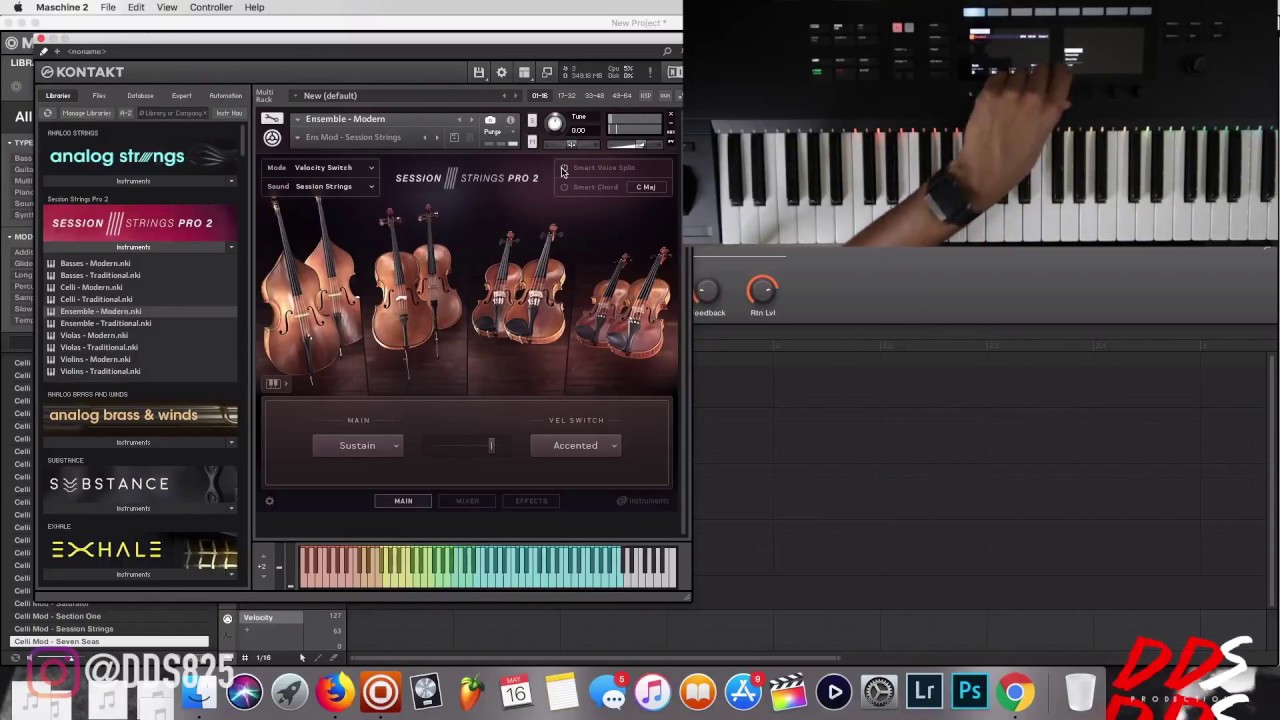This screenshot has width=1280, height=720.
Task: Open the Vel Switch Accented dropdown
Action: 575,446
